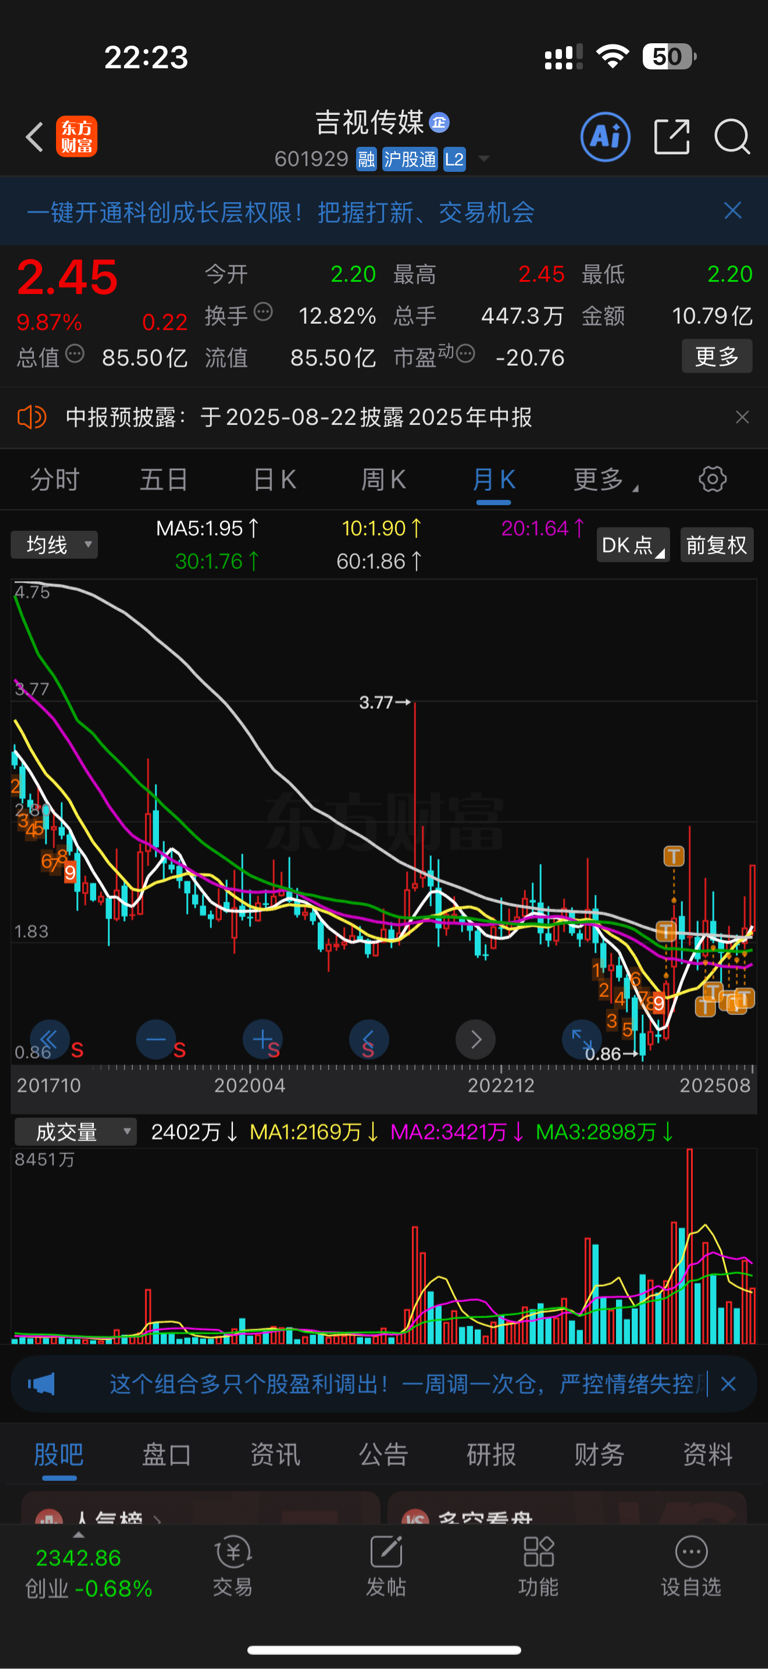The height and width of the screenshot is (1669, 768).
Task: Switch to the 日K chart tab
Action: point(274,480)
